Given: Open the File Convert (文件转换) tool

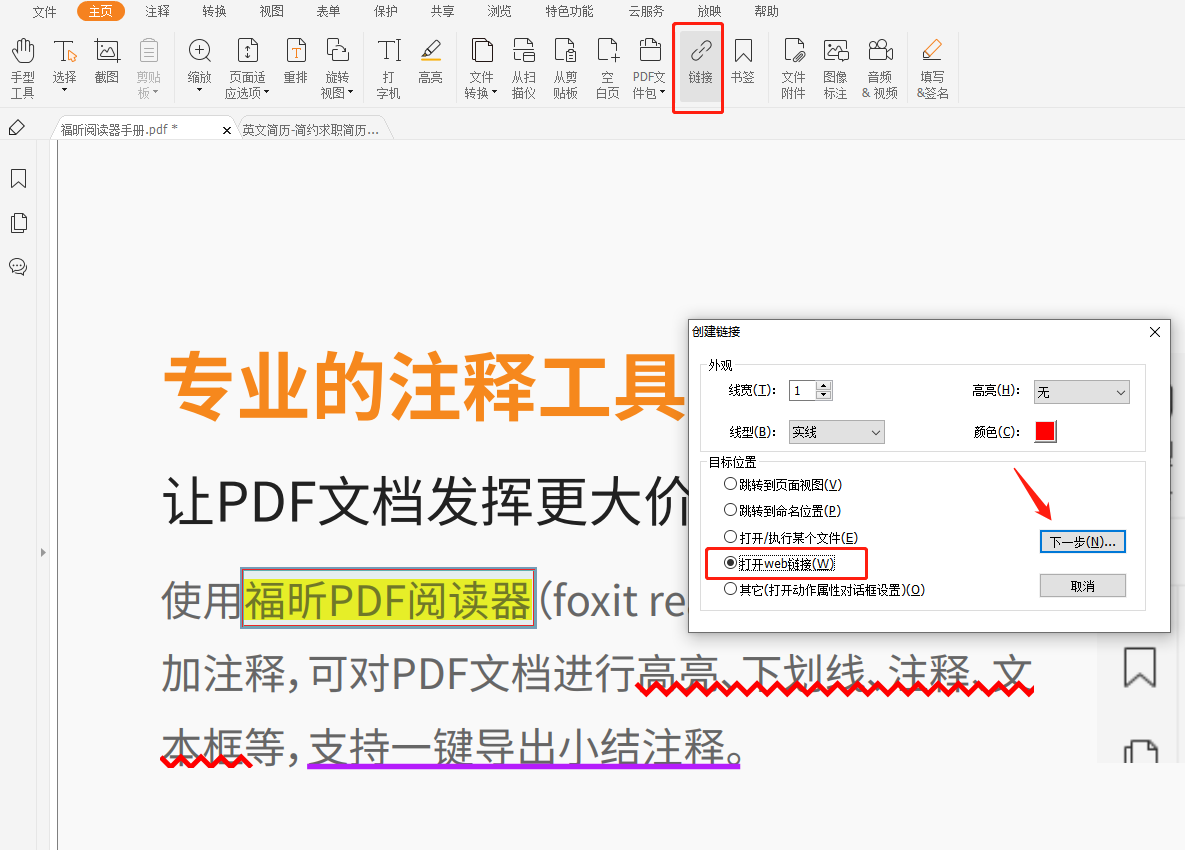Looking at the screenshot, I should (481, 69).
